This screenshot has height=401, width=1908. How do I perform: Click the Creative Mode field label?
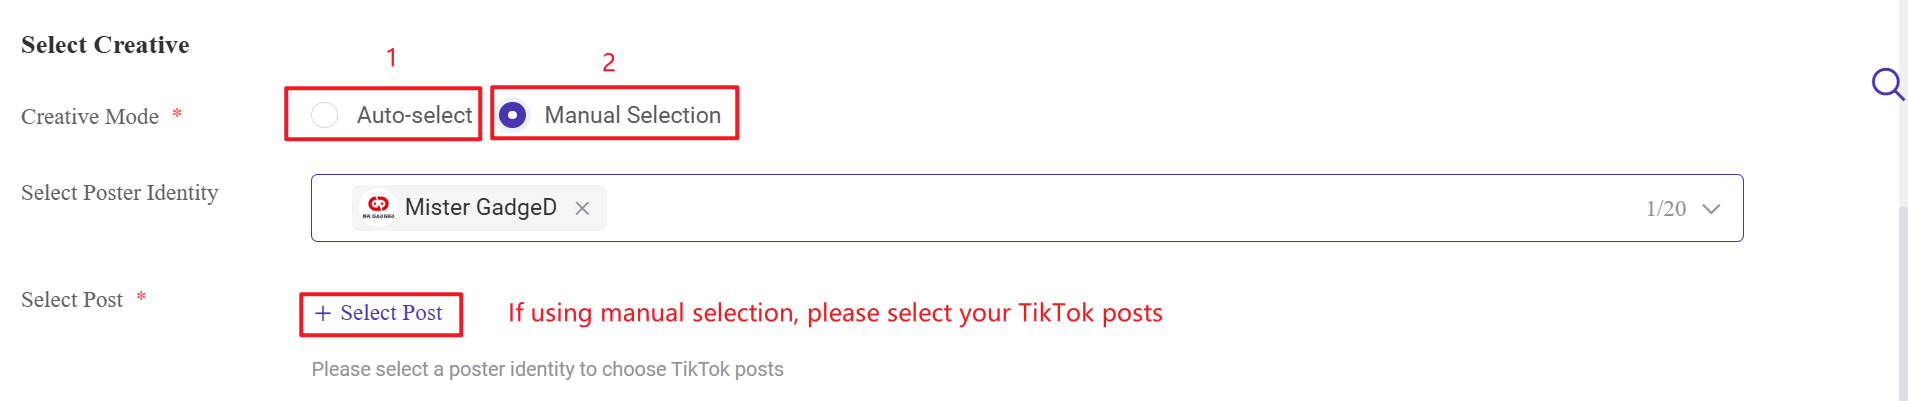[x=90, y=117]
